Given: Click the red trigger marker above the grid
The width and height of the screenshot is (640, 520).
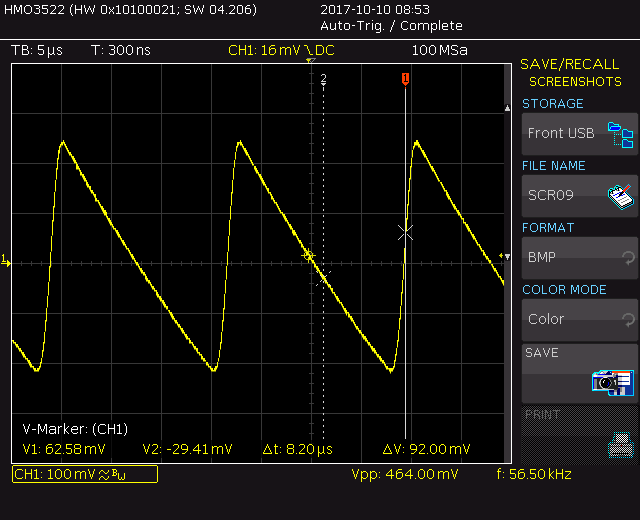Looking at the screenshot, I should (x=405, y=79).
